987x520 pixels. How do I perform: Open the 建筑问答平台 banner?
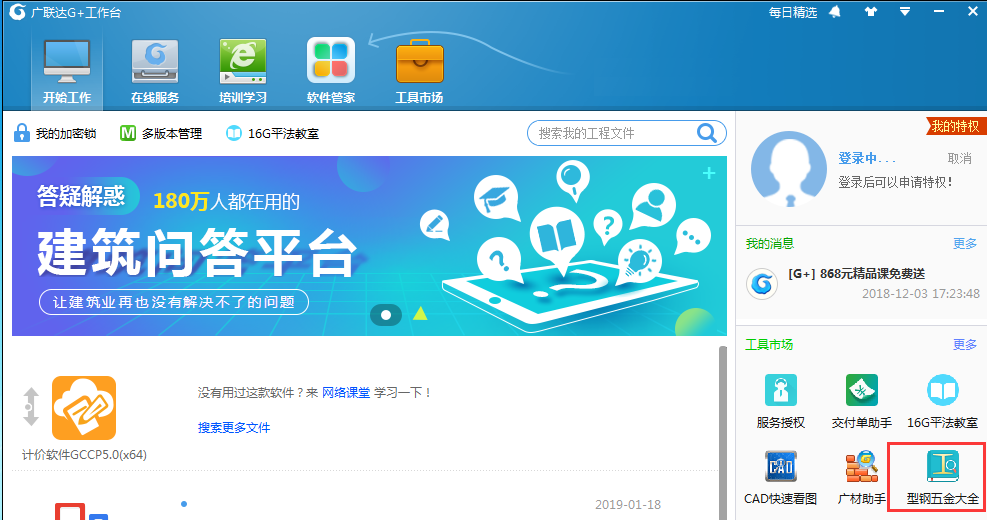[x=369, y=246]
